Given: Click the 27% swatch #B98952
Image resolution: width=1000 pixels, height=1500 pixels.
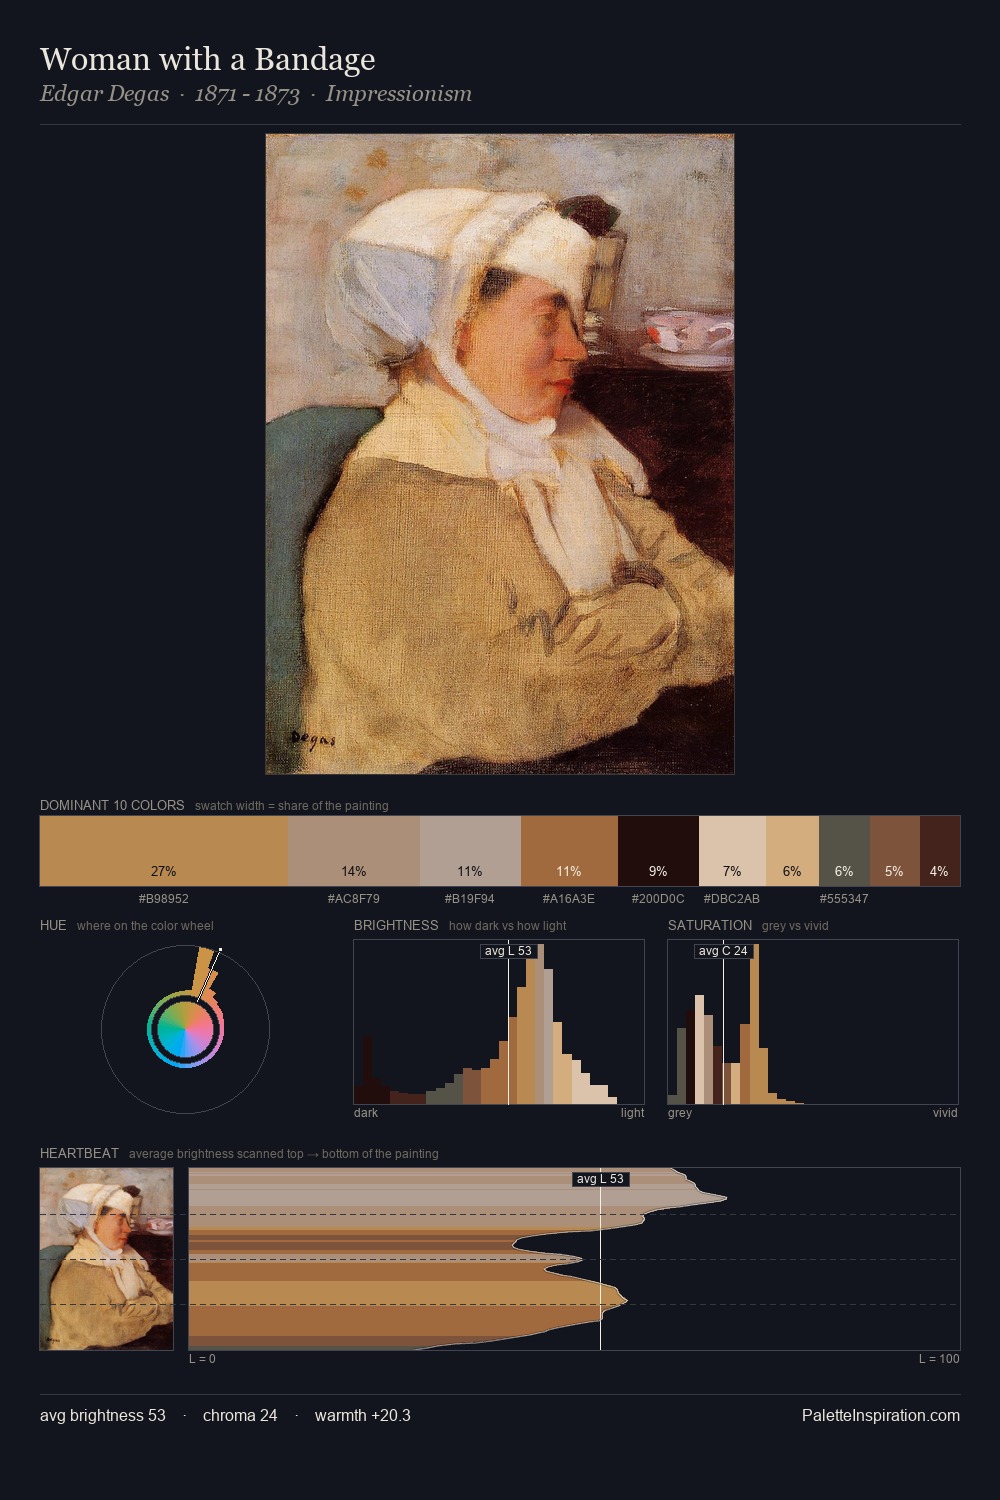Looking at the screenshot, I should (164, 851).
